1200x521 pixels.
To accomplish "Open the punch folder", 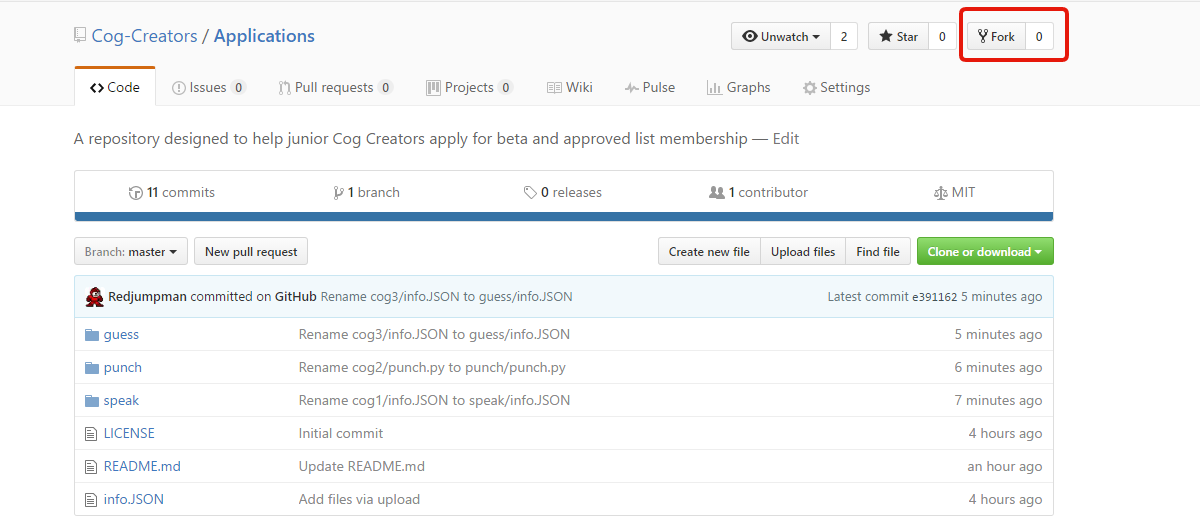I will point(123,367).
